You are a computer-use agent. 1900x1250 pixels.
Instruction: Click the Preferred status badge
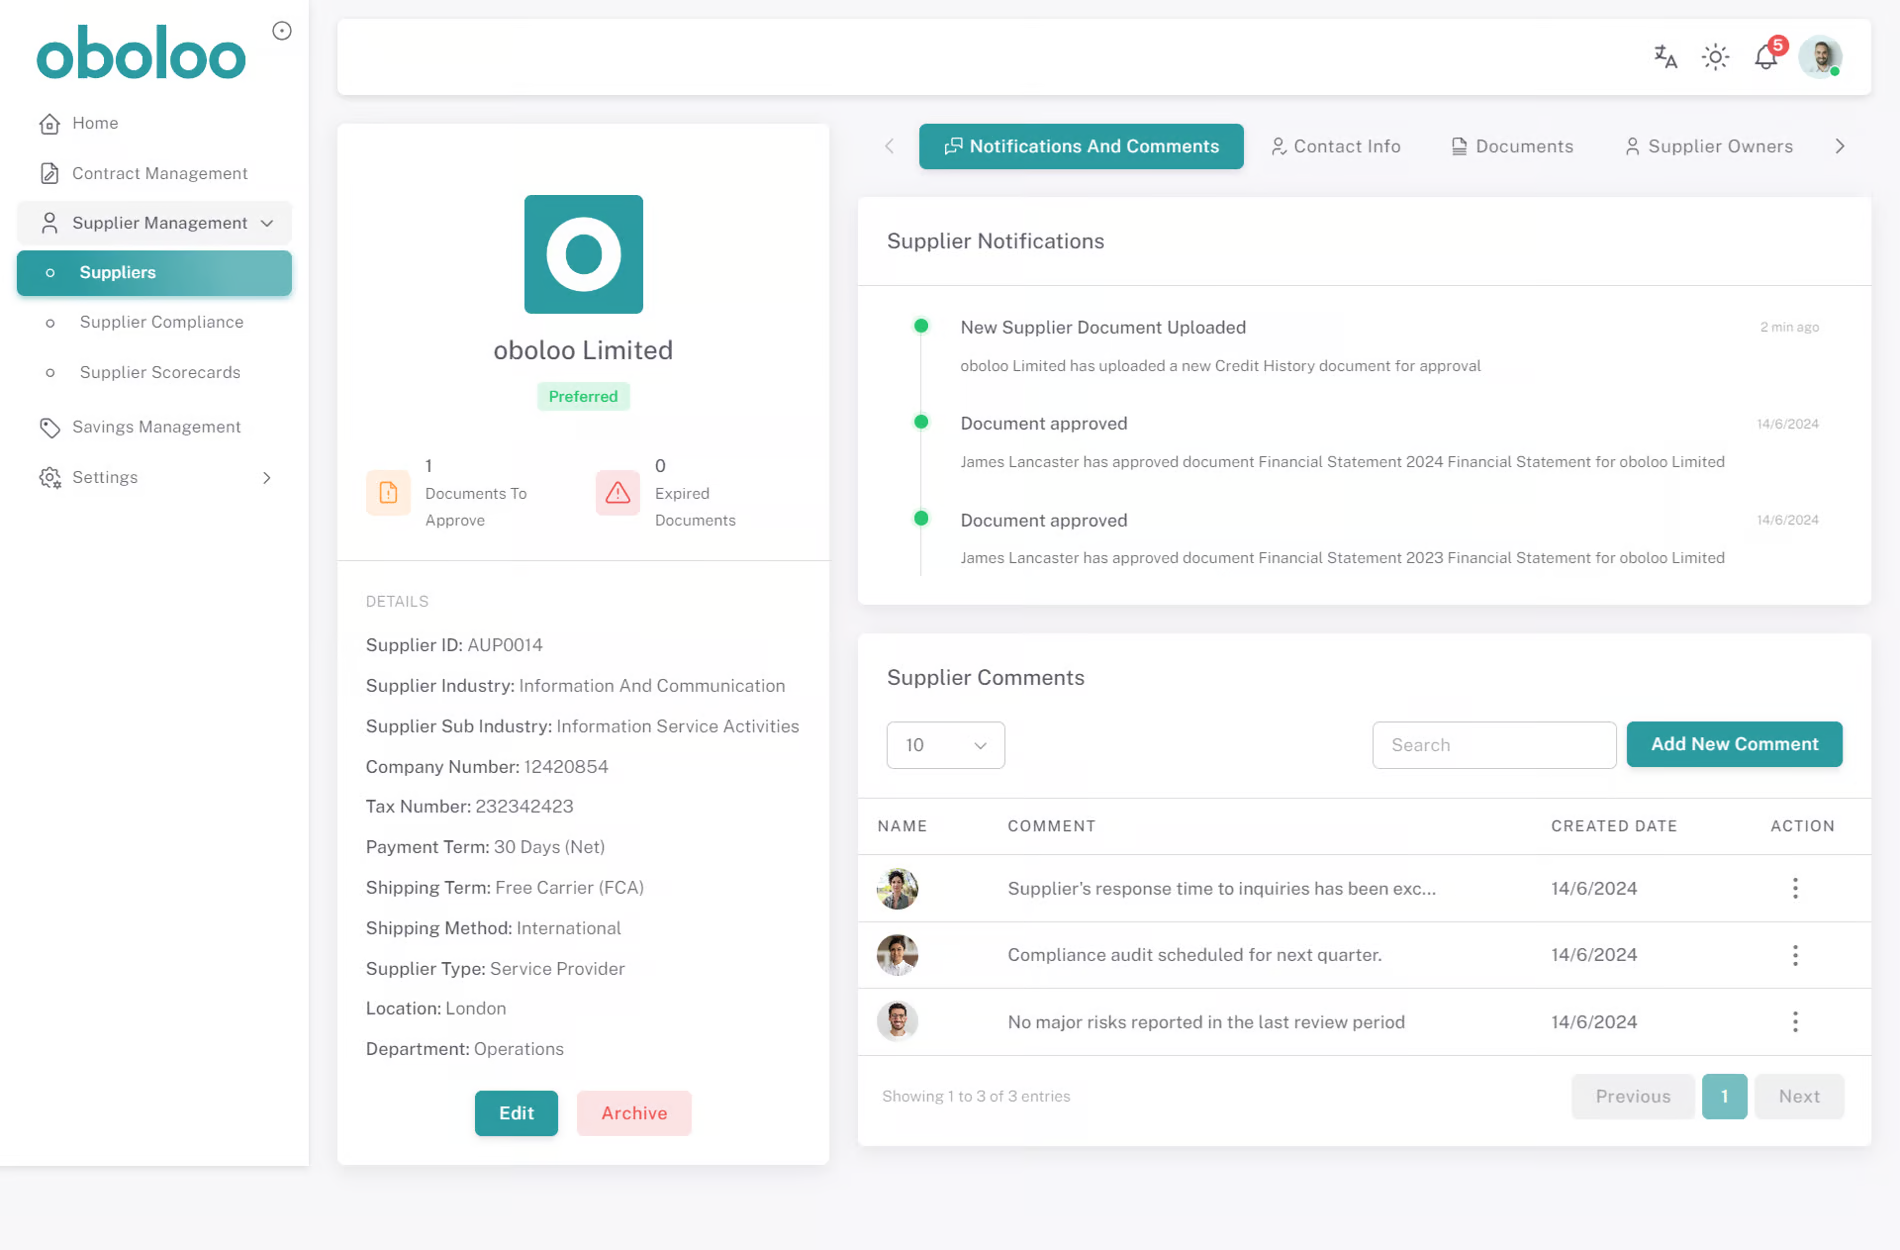[x=583, y=396]
